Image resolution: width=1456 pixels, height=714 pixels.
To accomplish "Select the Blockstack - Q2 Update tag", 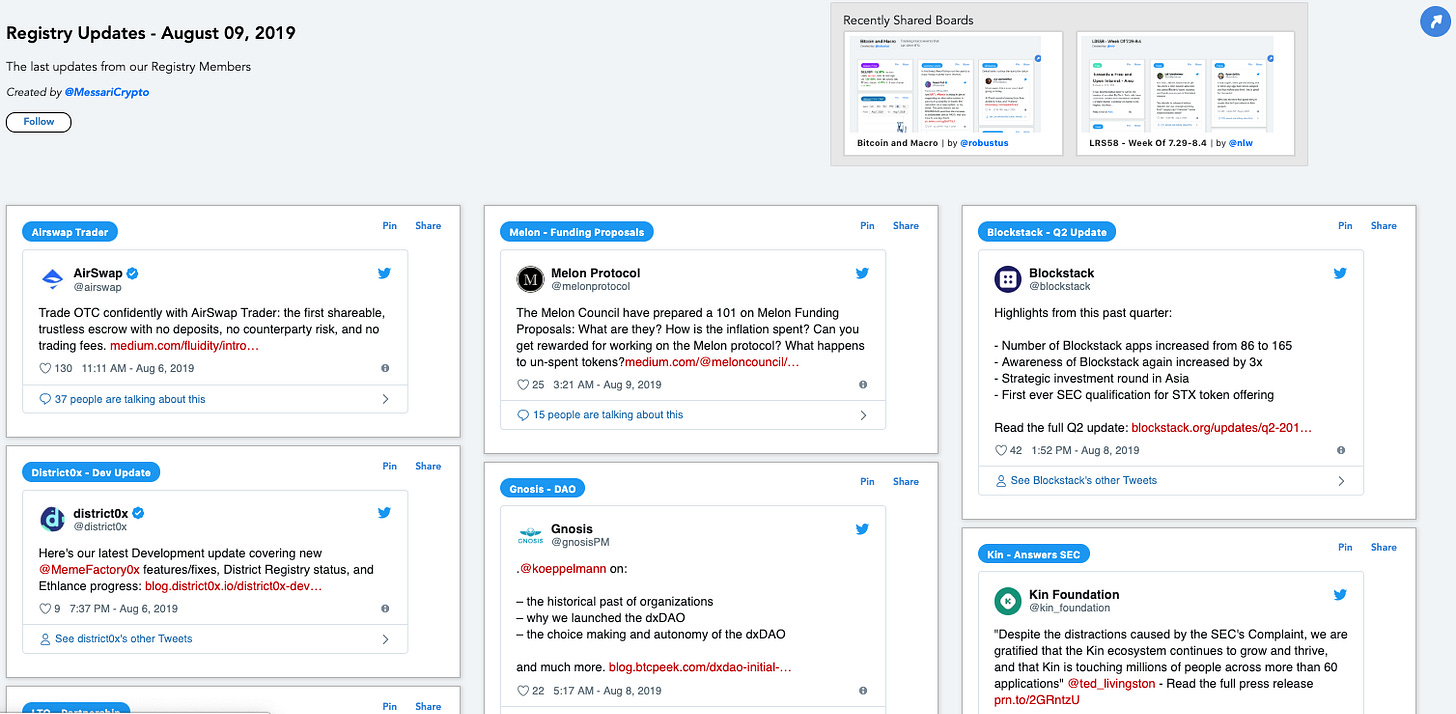I will click(1047, 232).
